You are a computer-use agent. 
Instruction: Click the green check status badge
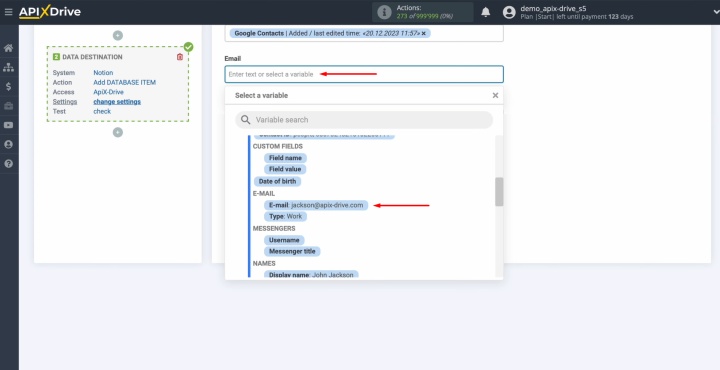coord(188,47)
